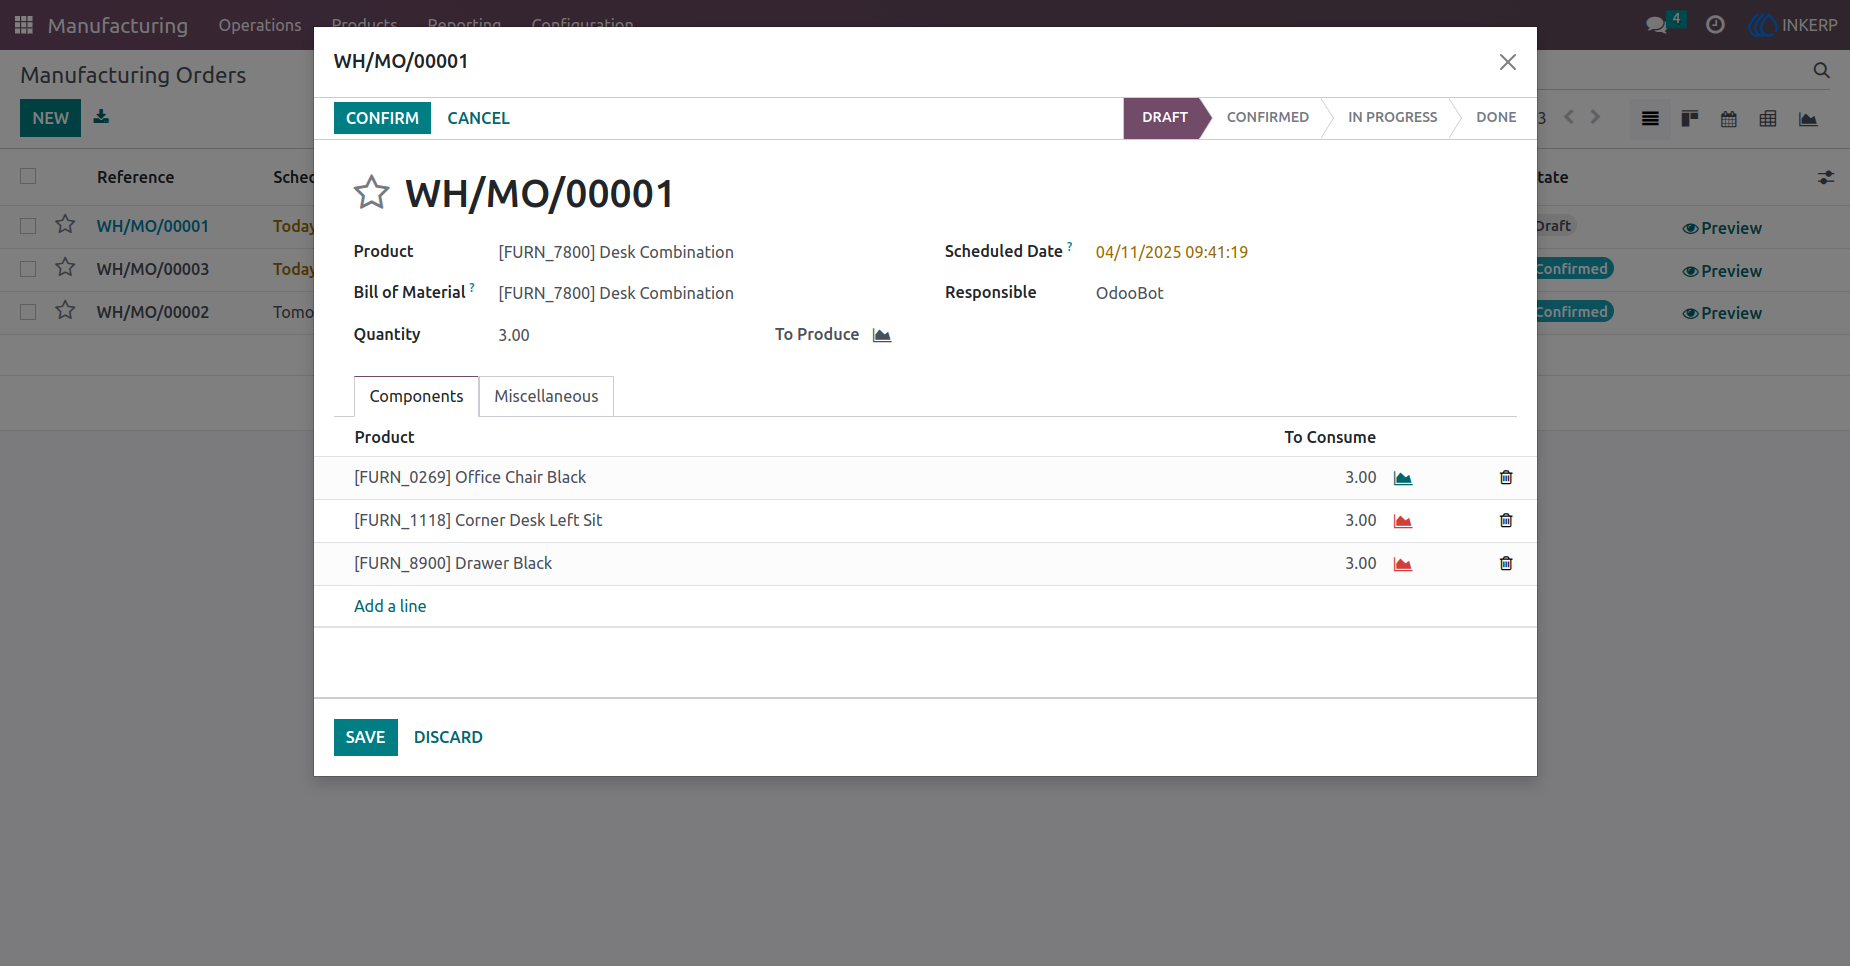Select the Miscellaneous tab
Viewport: 1850px width, 966px height.
click(x=546, y=396)
